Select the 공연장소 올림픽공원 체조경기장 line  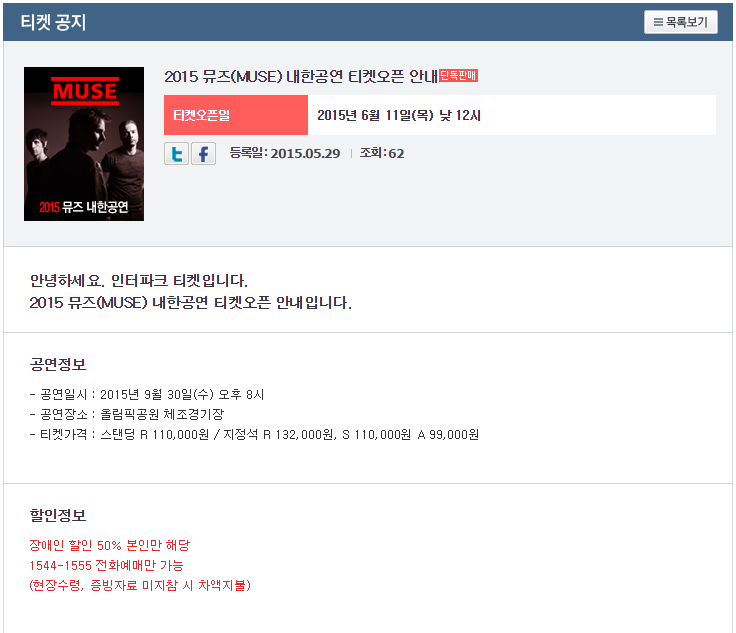click(127, 414)
